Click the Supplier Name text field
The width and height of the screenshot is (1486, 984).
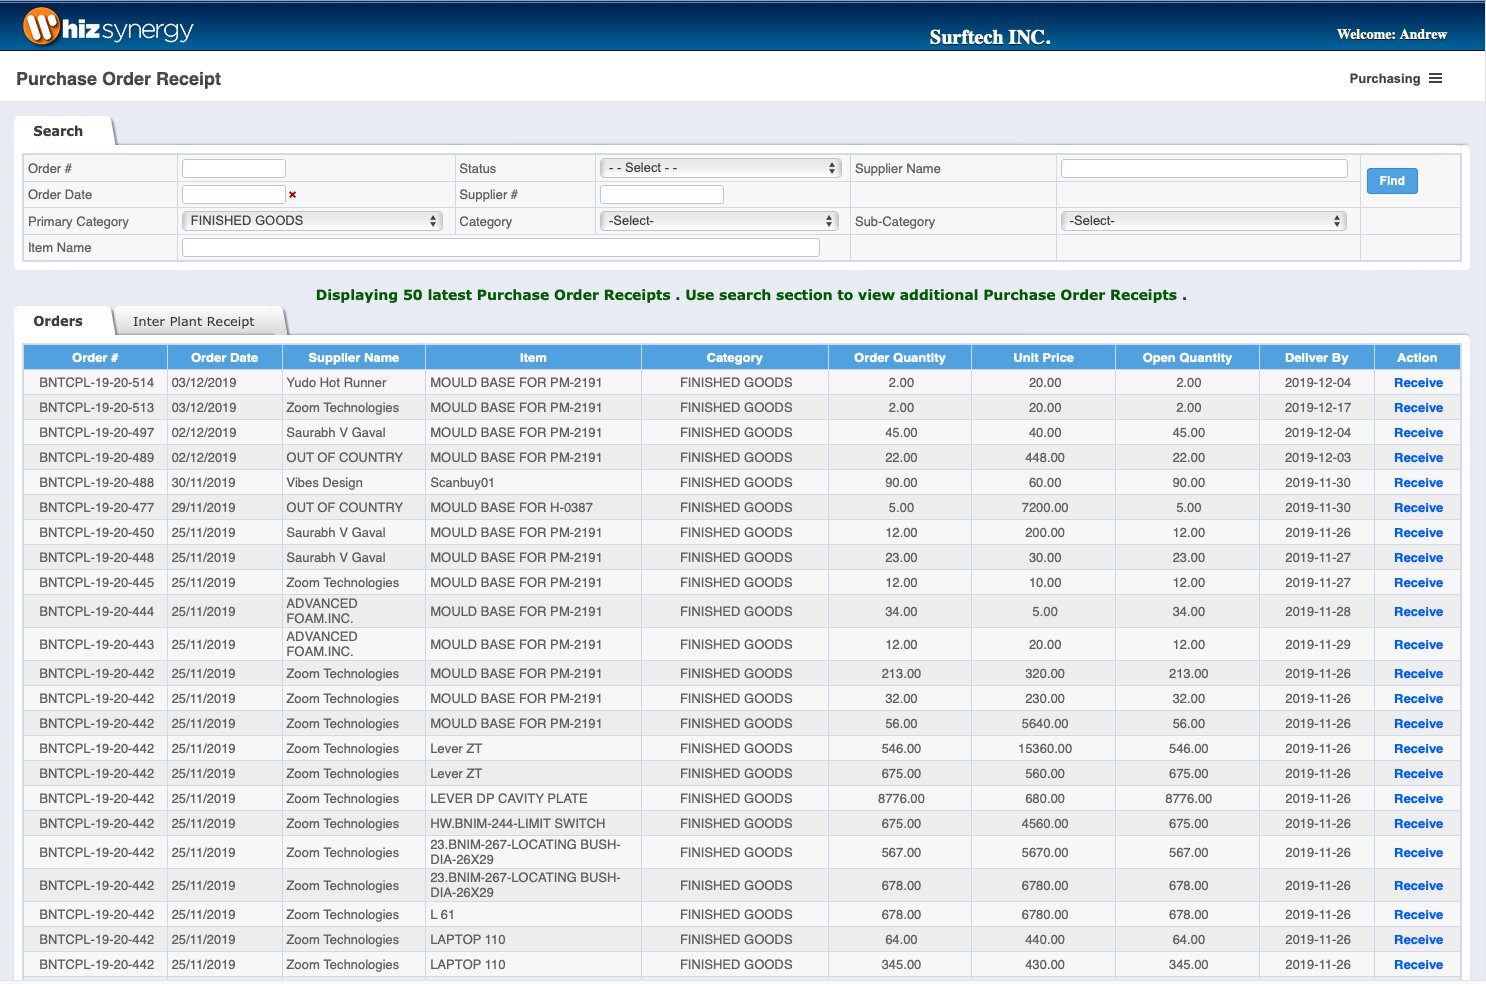click(x=1203, y=169)
